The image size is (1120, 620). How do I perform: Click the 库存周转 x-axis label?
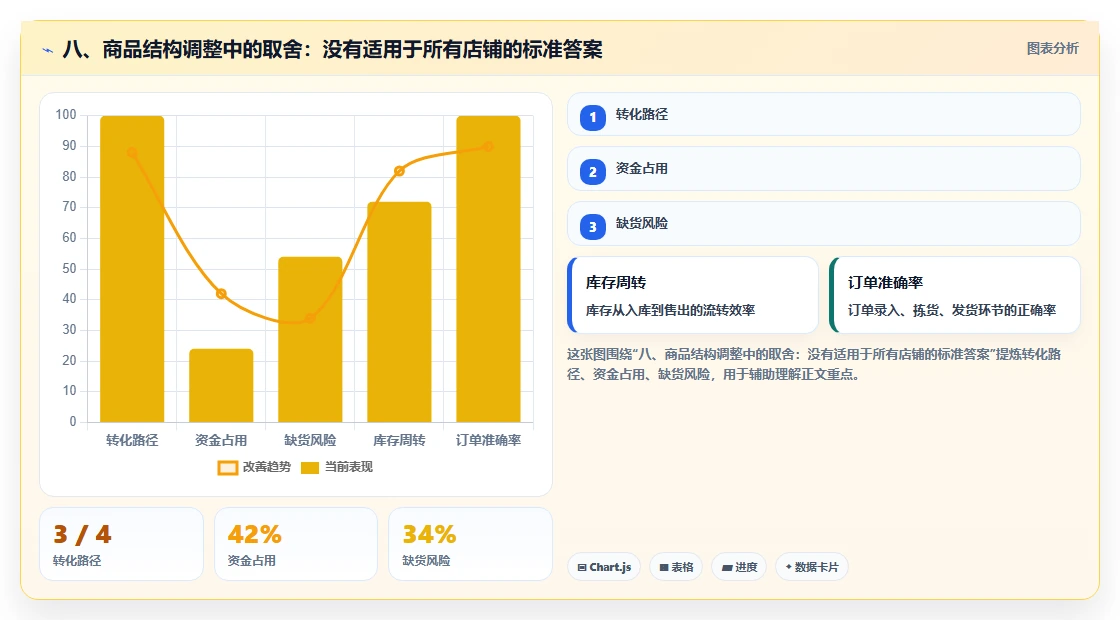399,441
